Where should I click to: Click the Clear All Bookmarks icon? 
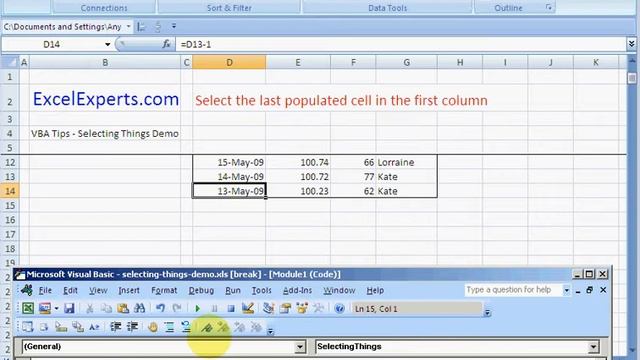click(256, 327)
